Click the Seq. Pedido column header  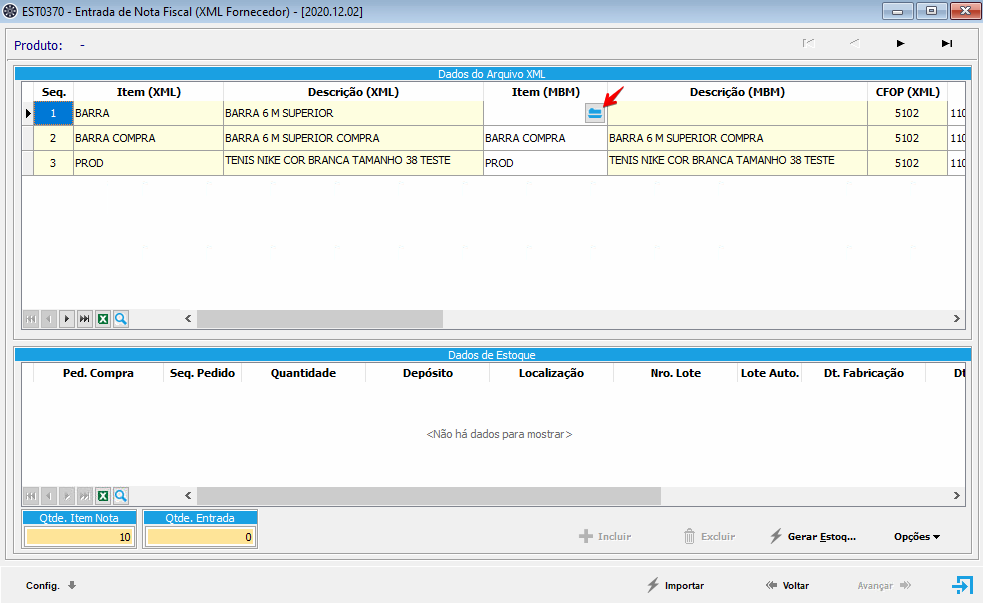(202, 373)
